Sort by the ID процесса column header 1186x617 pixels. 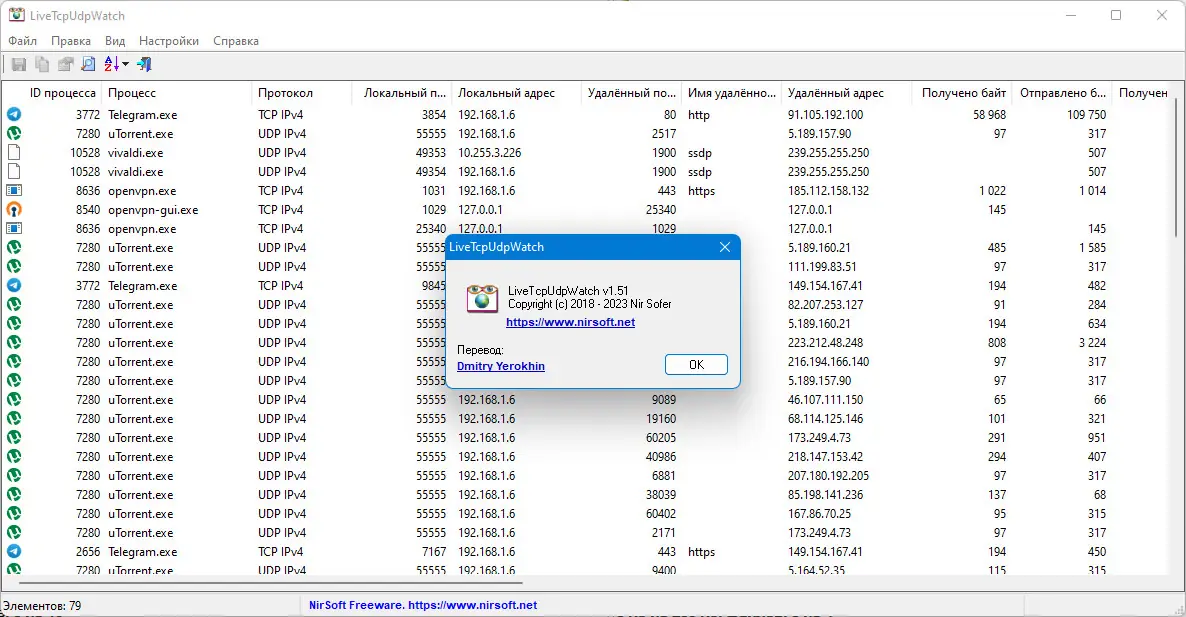click(63, 93)
